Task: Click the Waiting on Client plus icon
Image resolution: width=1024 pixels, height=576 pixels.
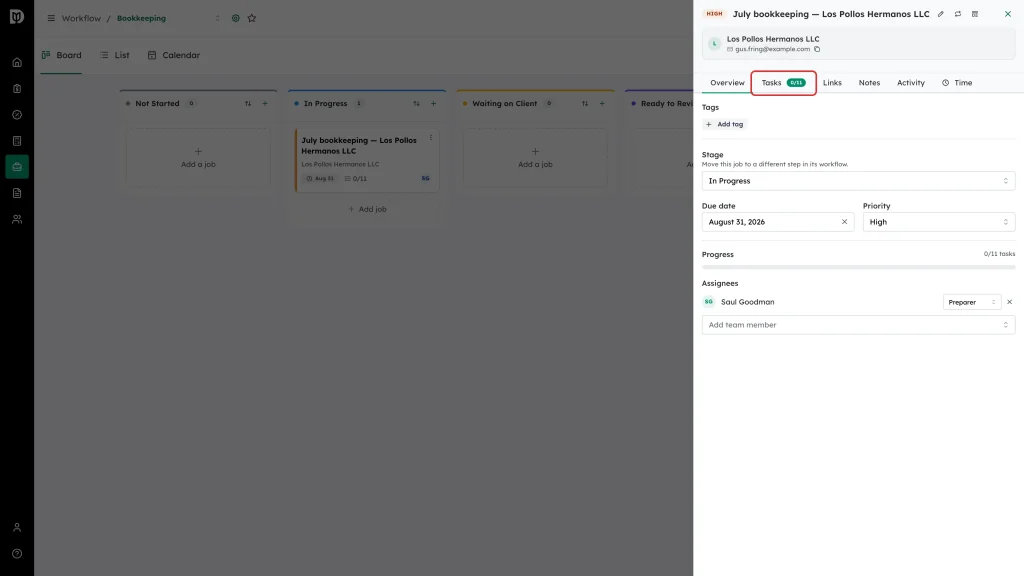Action: point(601,103)
